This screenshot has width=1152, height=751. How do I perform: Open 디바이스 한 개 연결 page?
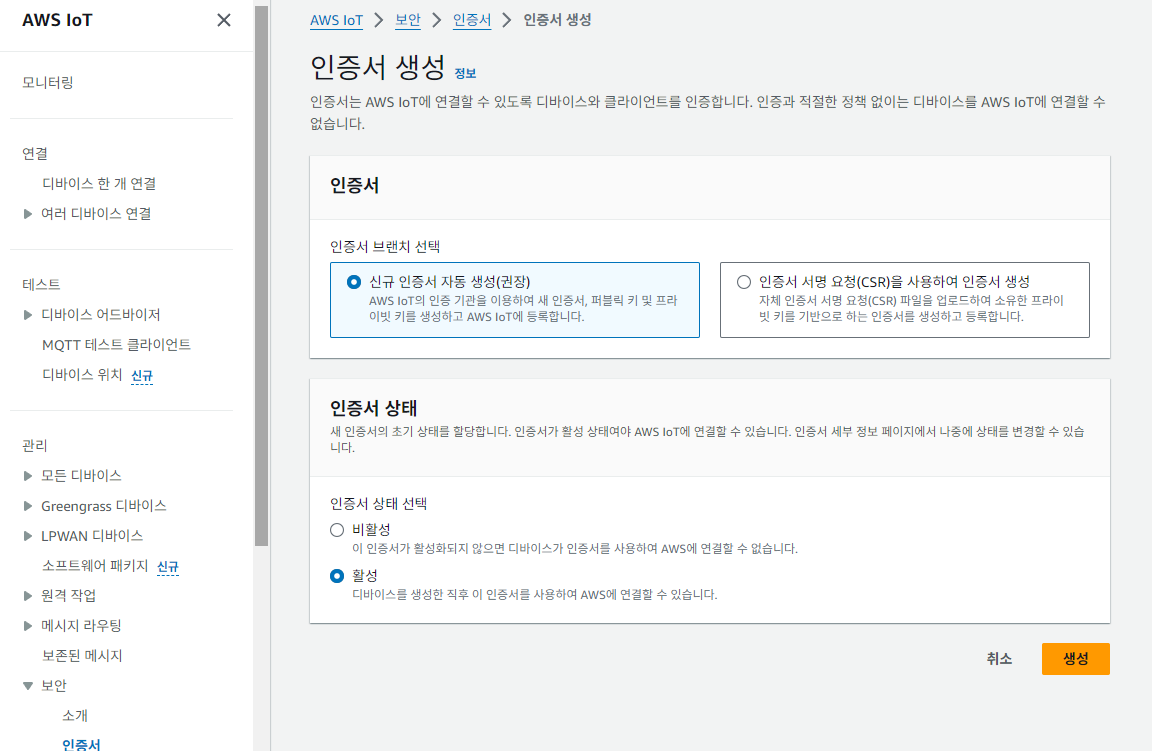click(99, 184)
